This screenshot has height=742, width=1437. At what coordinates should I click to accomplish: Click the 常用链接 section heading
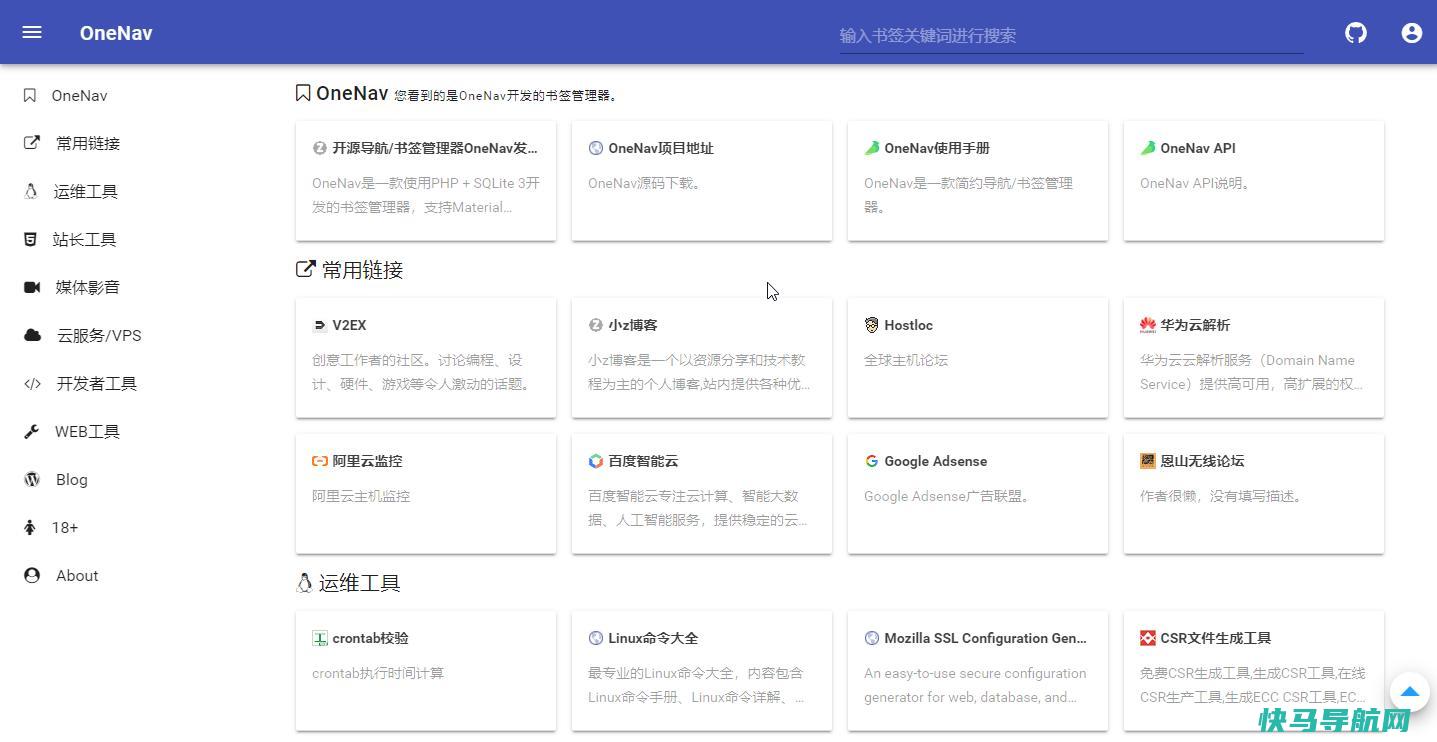coord(362,270)
